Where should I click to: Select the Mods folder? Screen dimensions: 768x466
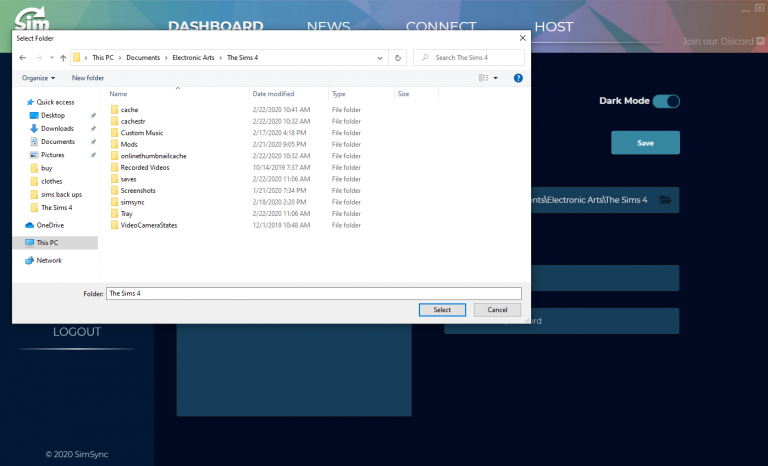[129, 144]
